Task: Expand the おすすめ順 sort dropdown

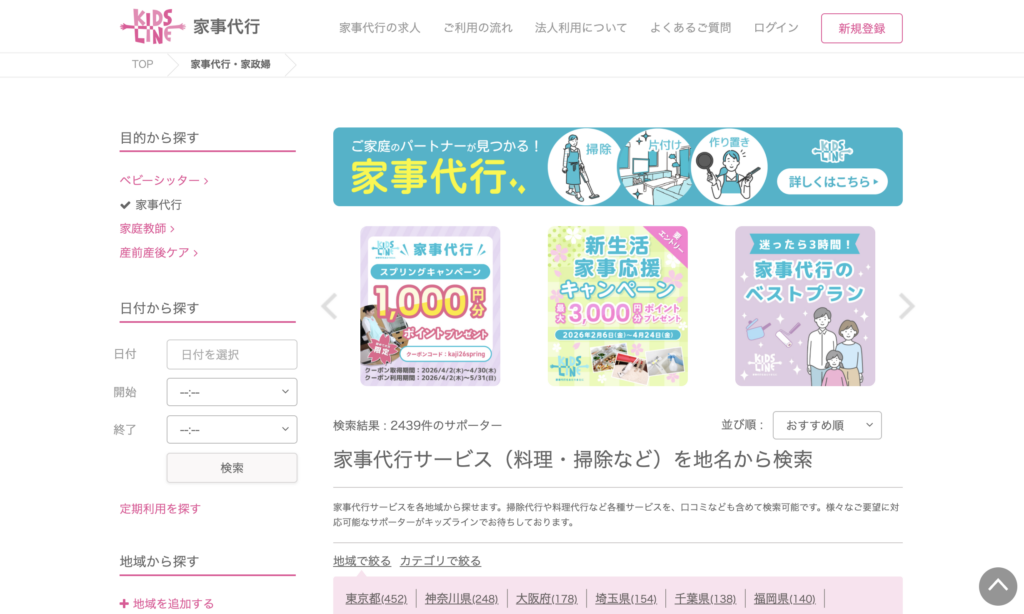Action: click(x=827, y=425)
